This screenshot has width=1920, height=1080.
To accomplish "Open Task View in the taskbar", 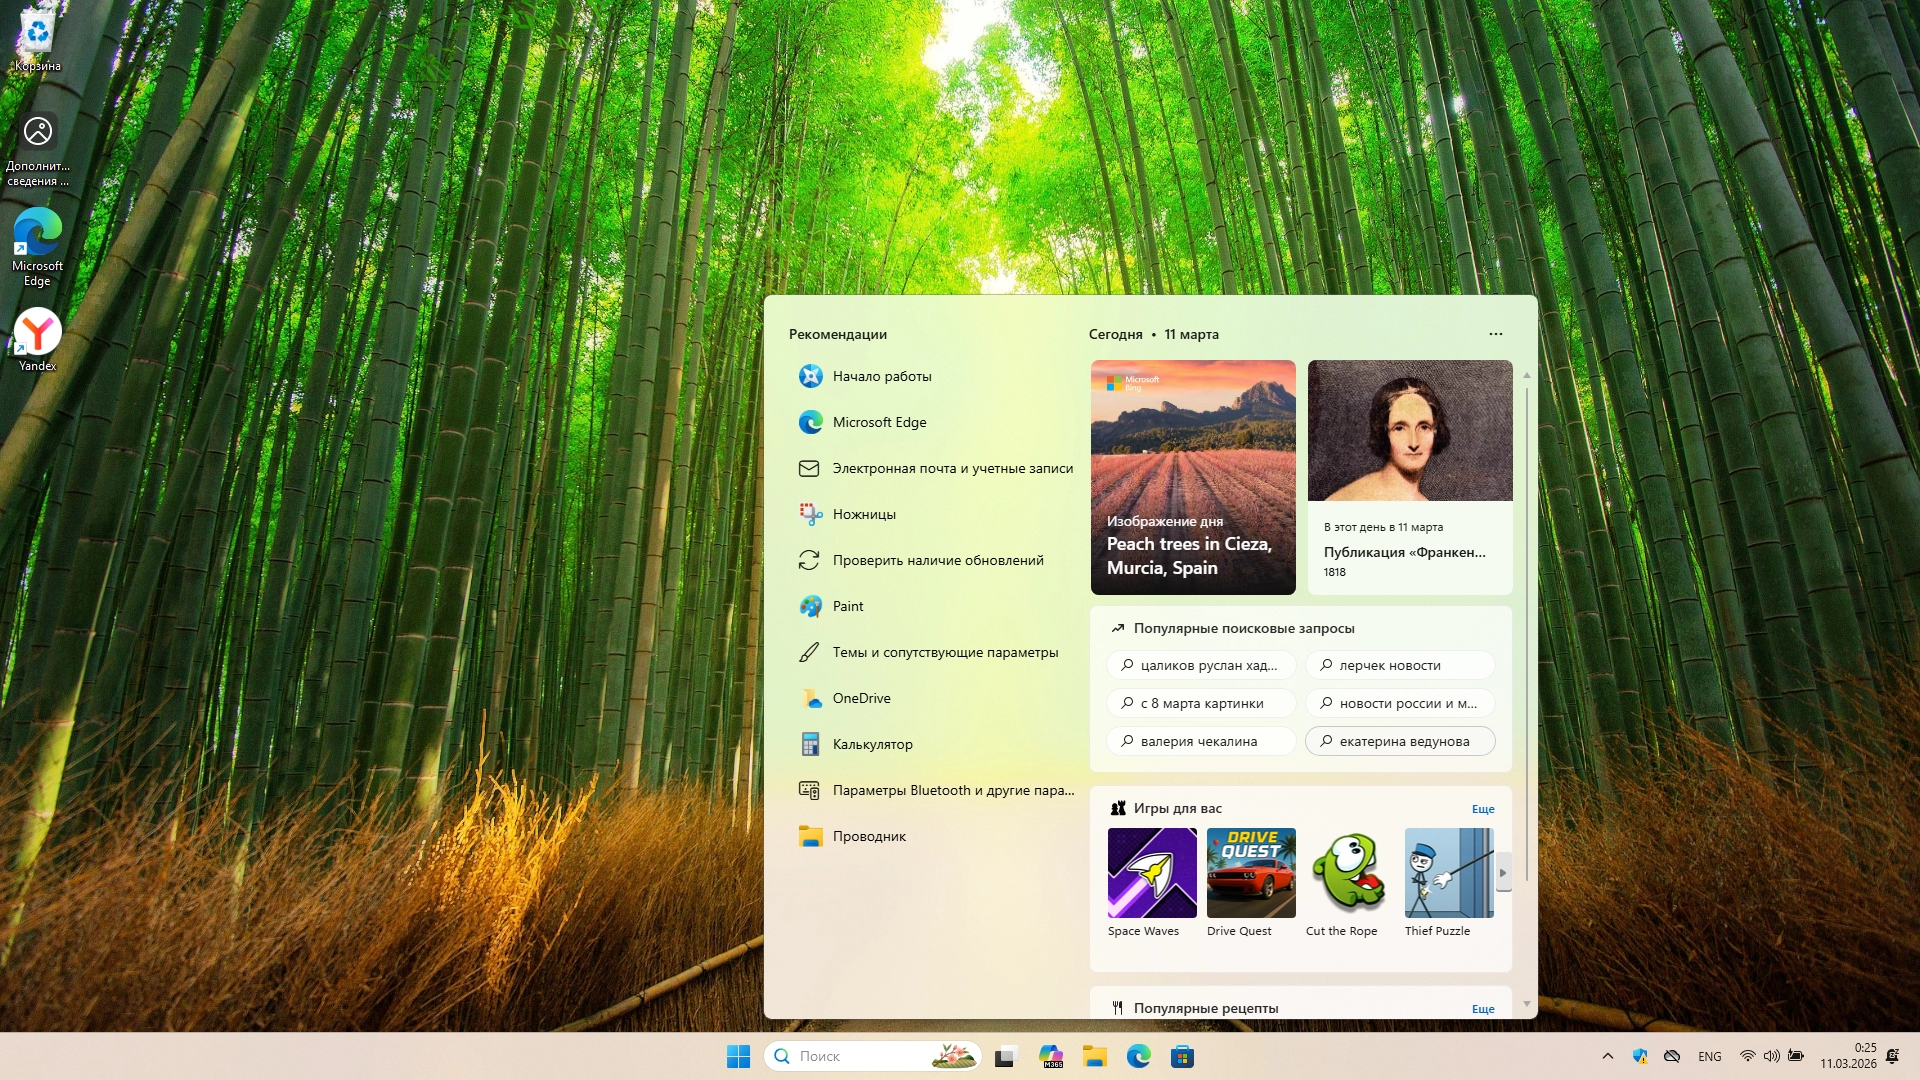I will (x=1005, y=1056).
